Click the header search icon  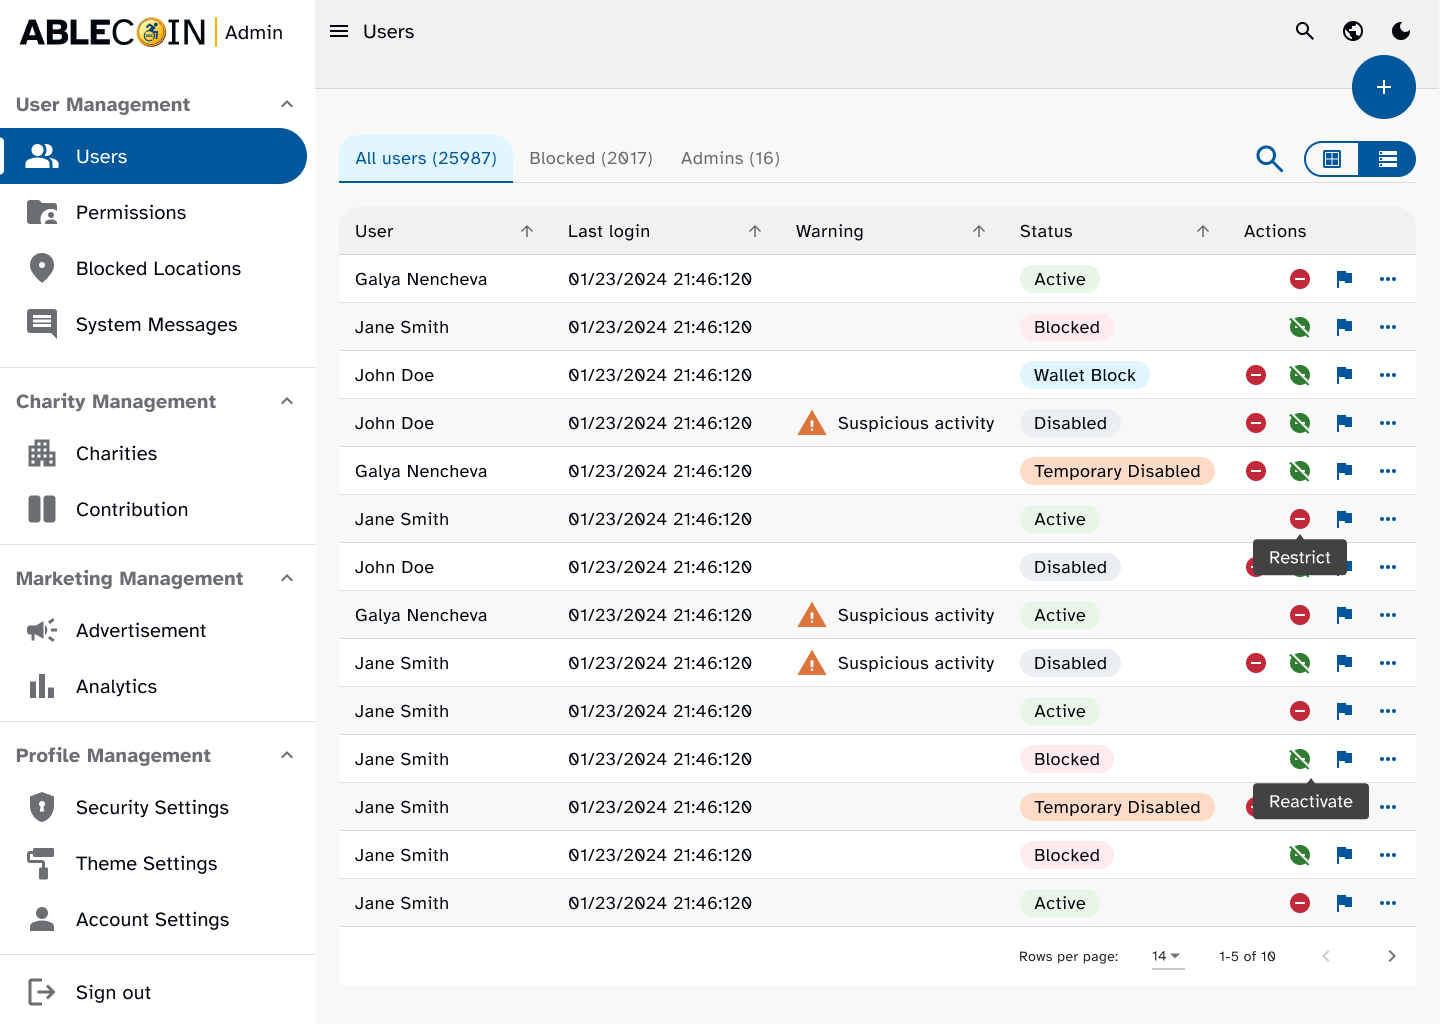pos(1304,31)
